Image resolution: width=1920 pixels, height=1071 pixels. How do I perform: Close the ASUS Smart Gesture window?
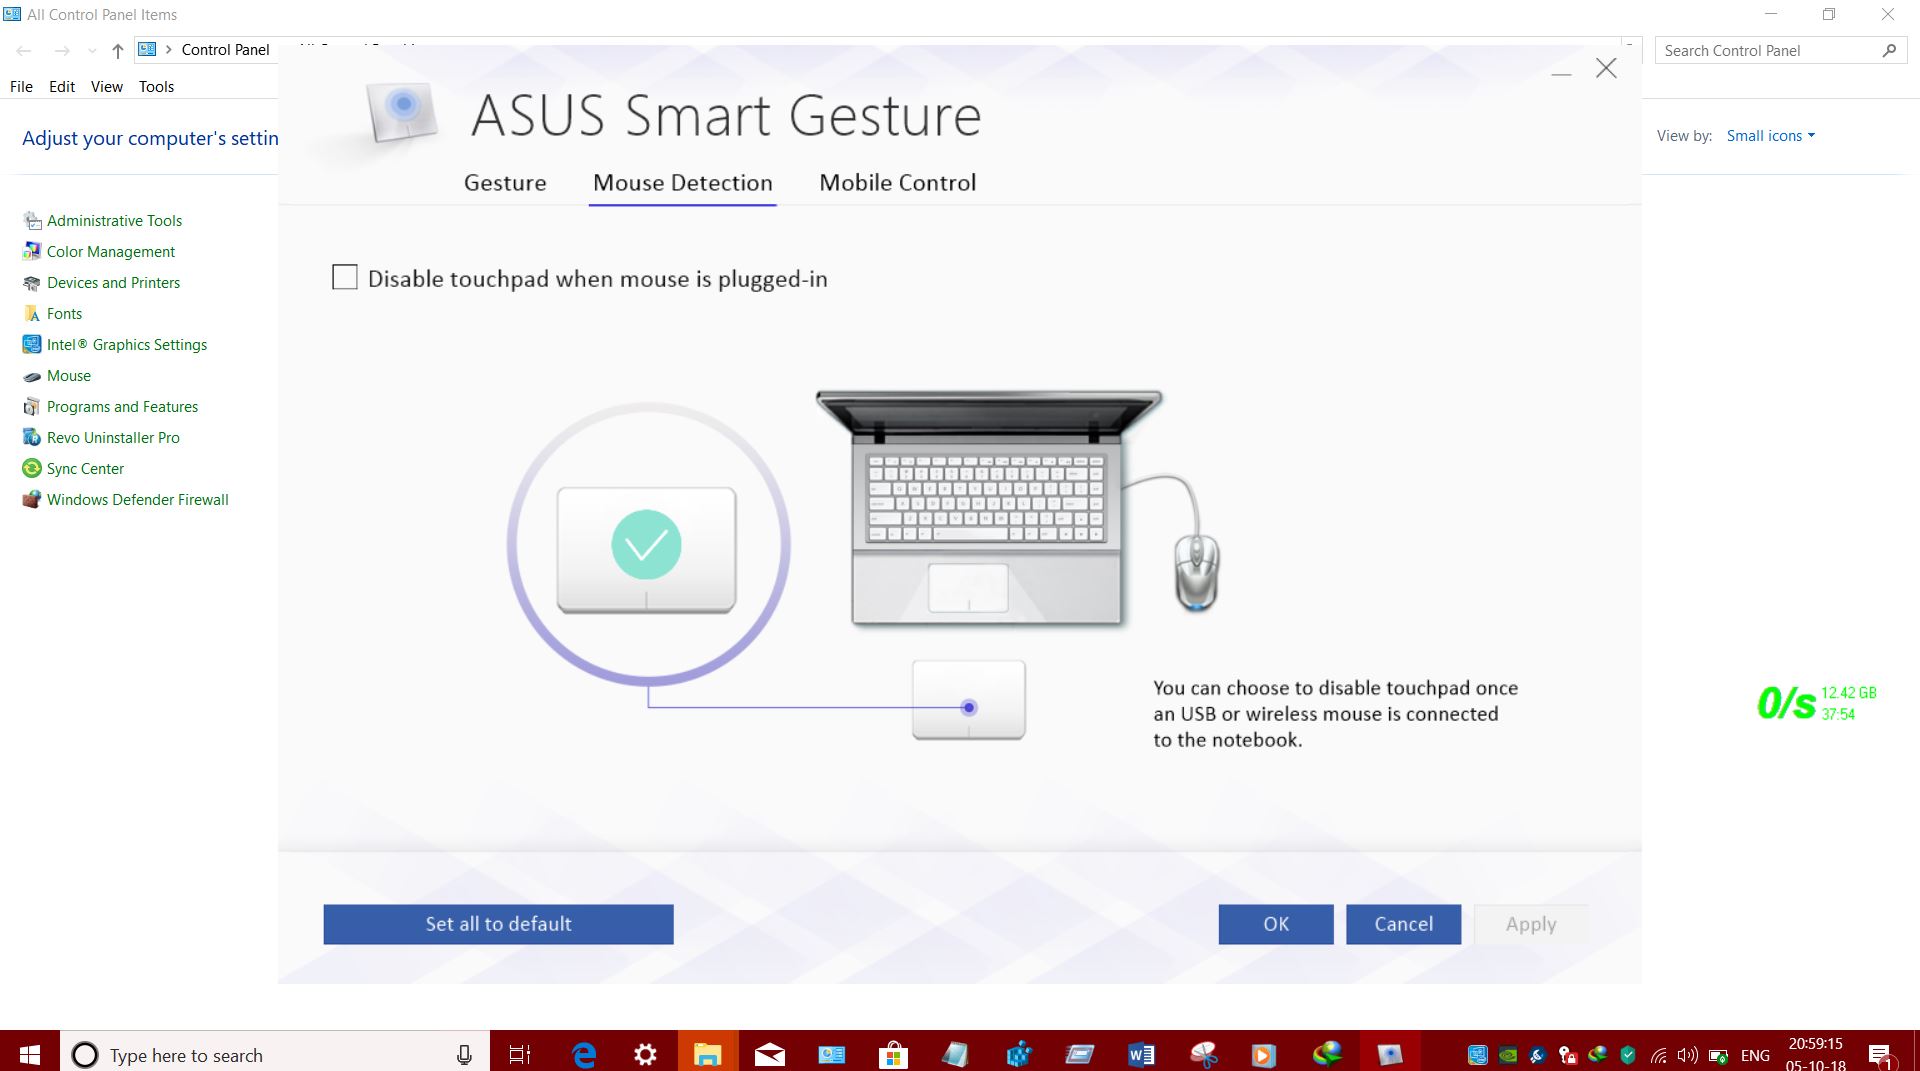click(x=1606, y=68)
